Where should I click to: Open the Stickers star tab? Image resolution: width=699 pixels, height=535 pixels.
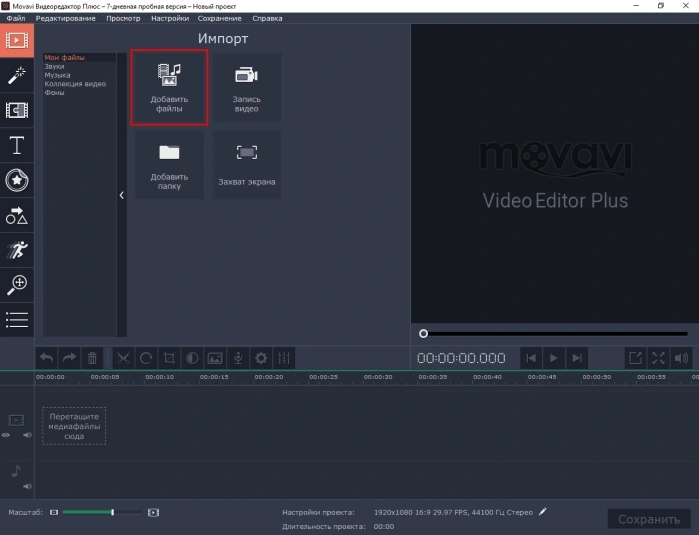tap(17, 180)
